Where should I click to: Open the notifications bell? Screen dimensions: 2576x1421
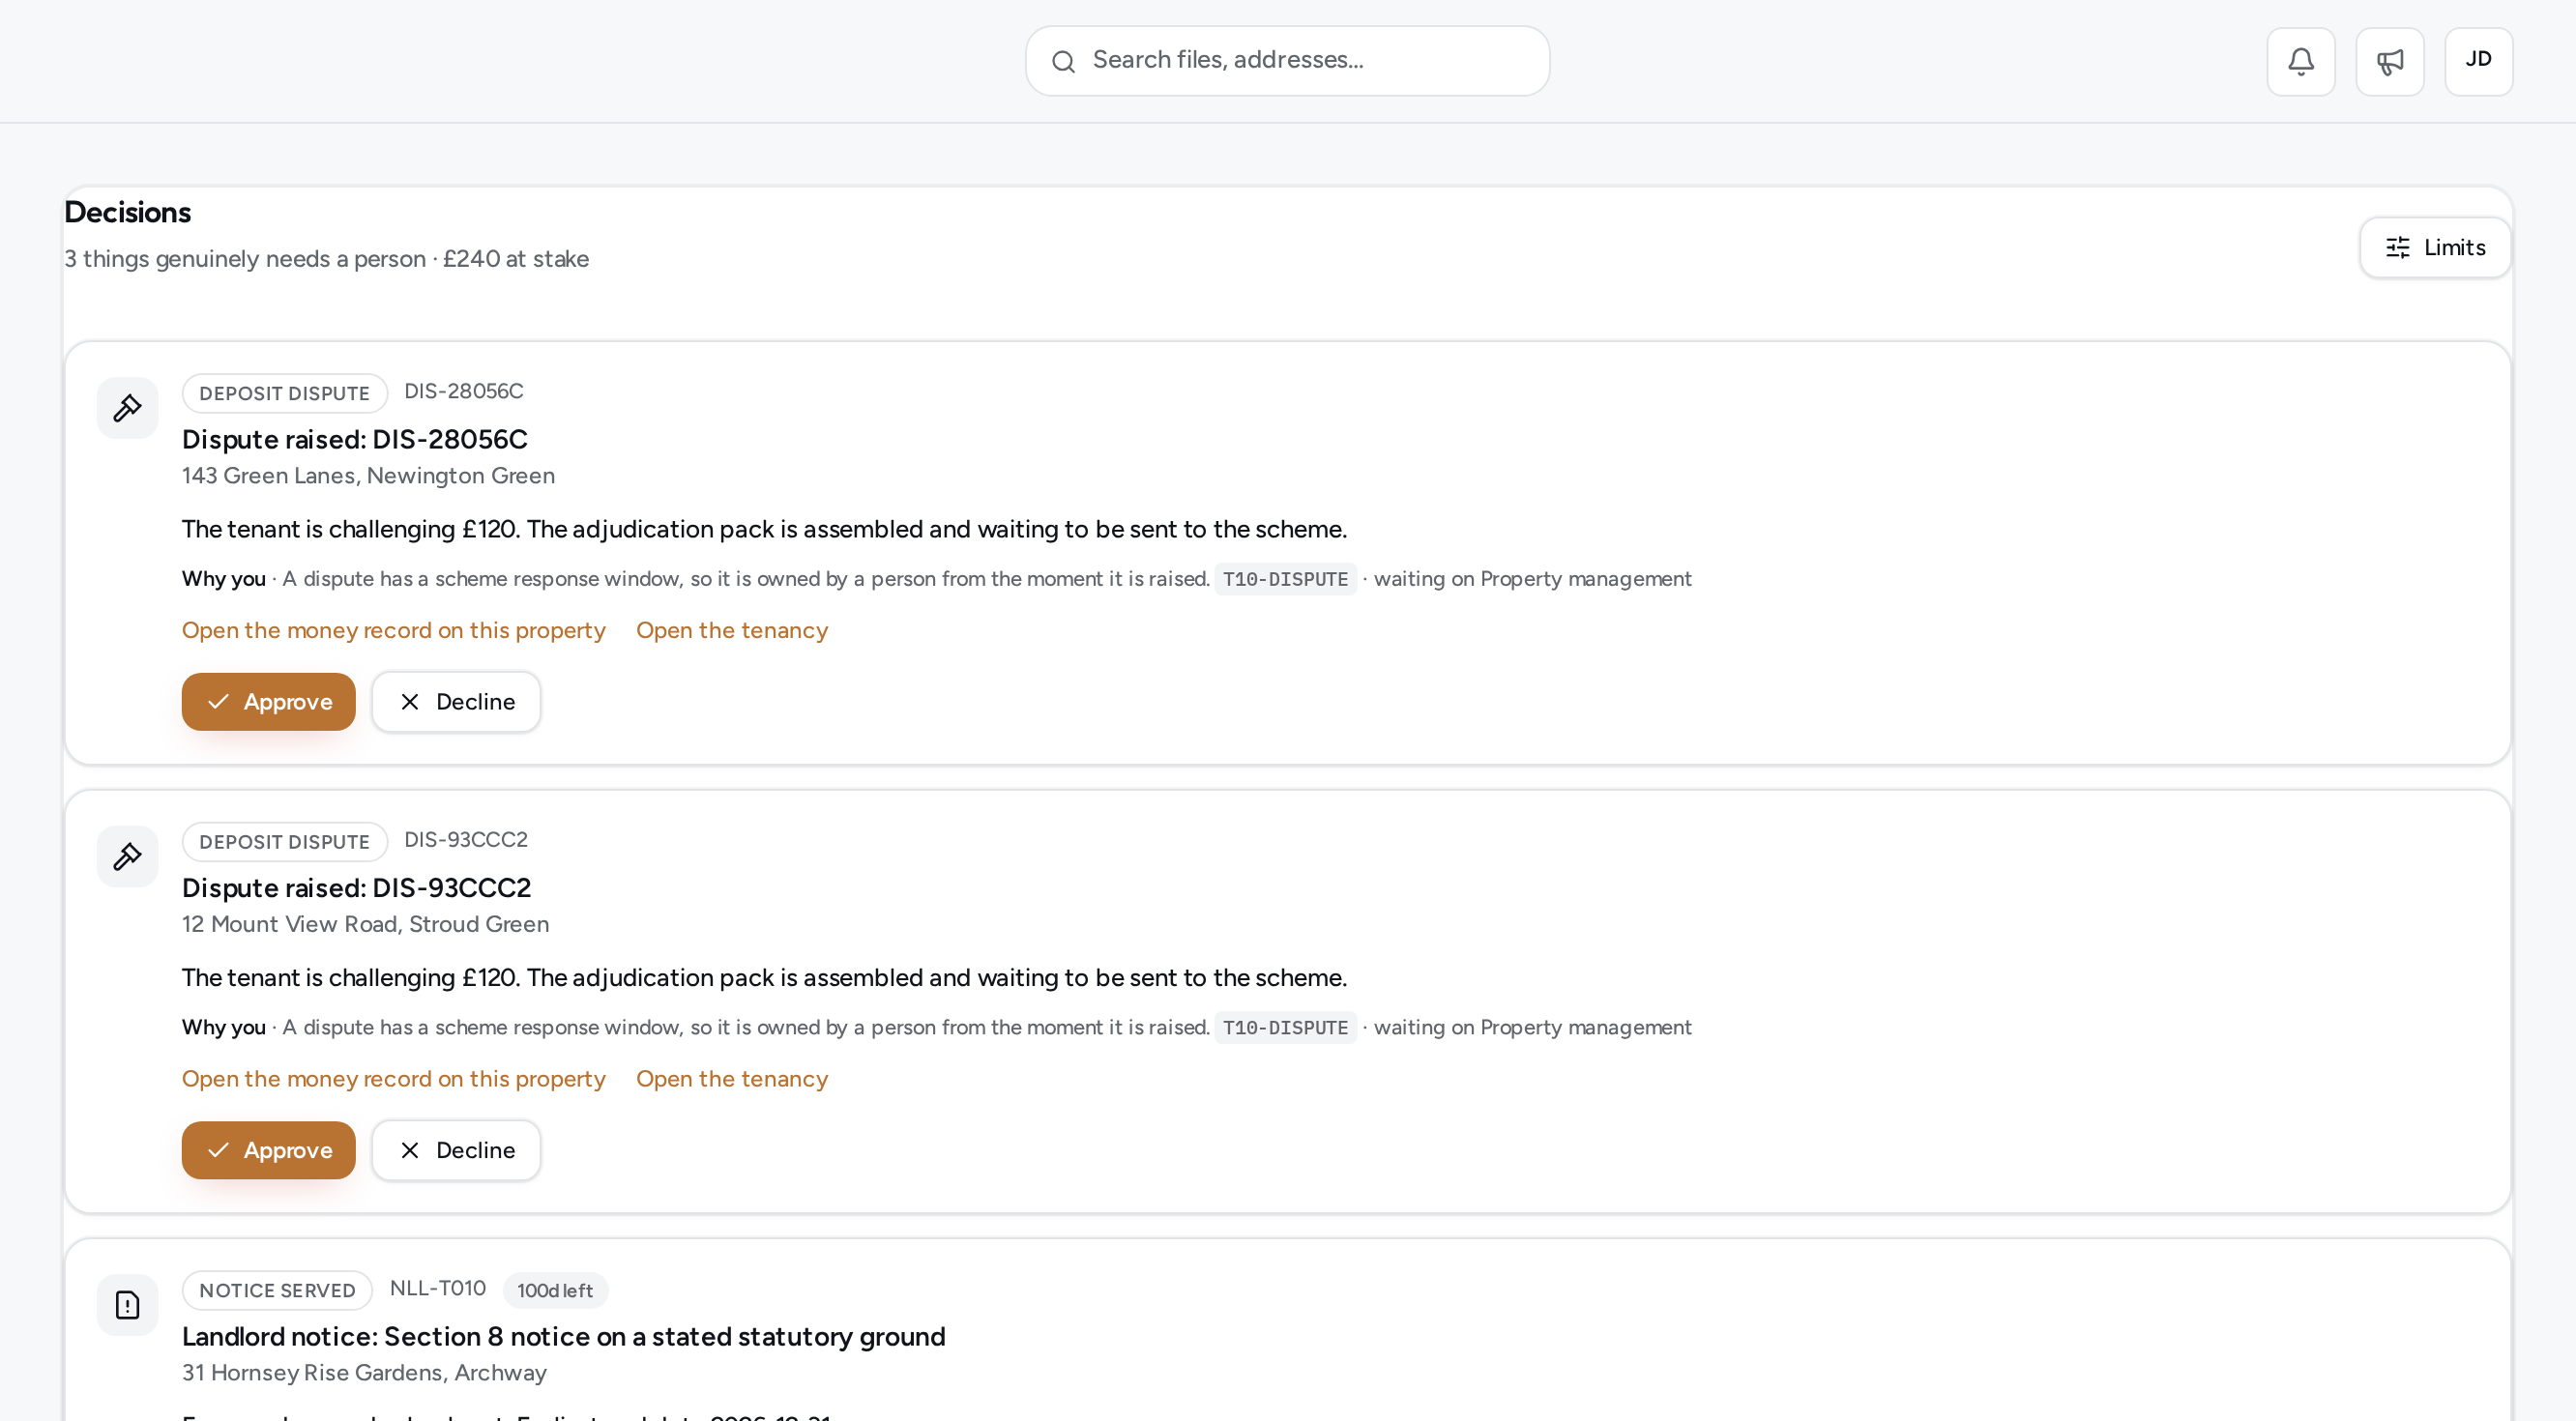pos(2300,61)
